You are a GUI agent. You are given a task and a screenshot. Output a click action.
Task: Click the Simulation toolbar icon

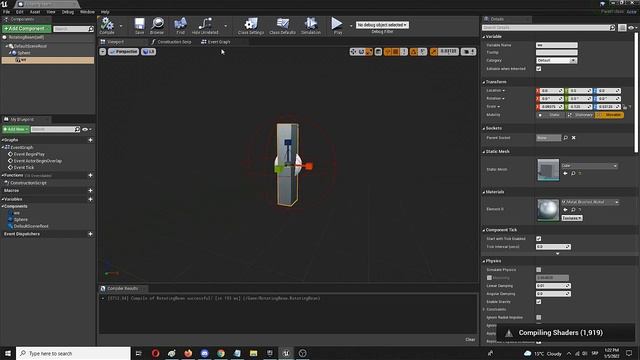pos(311,25)
